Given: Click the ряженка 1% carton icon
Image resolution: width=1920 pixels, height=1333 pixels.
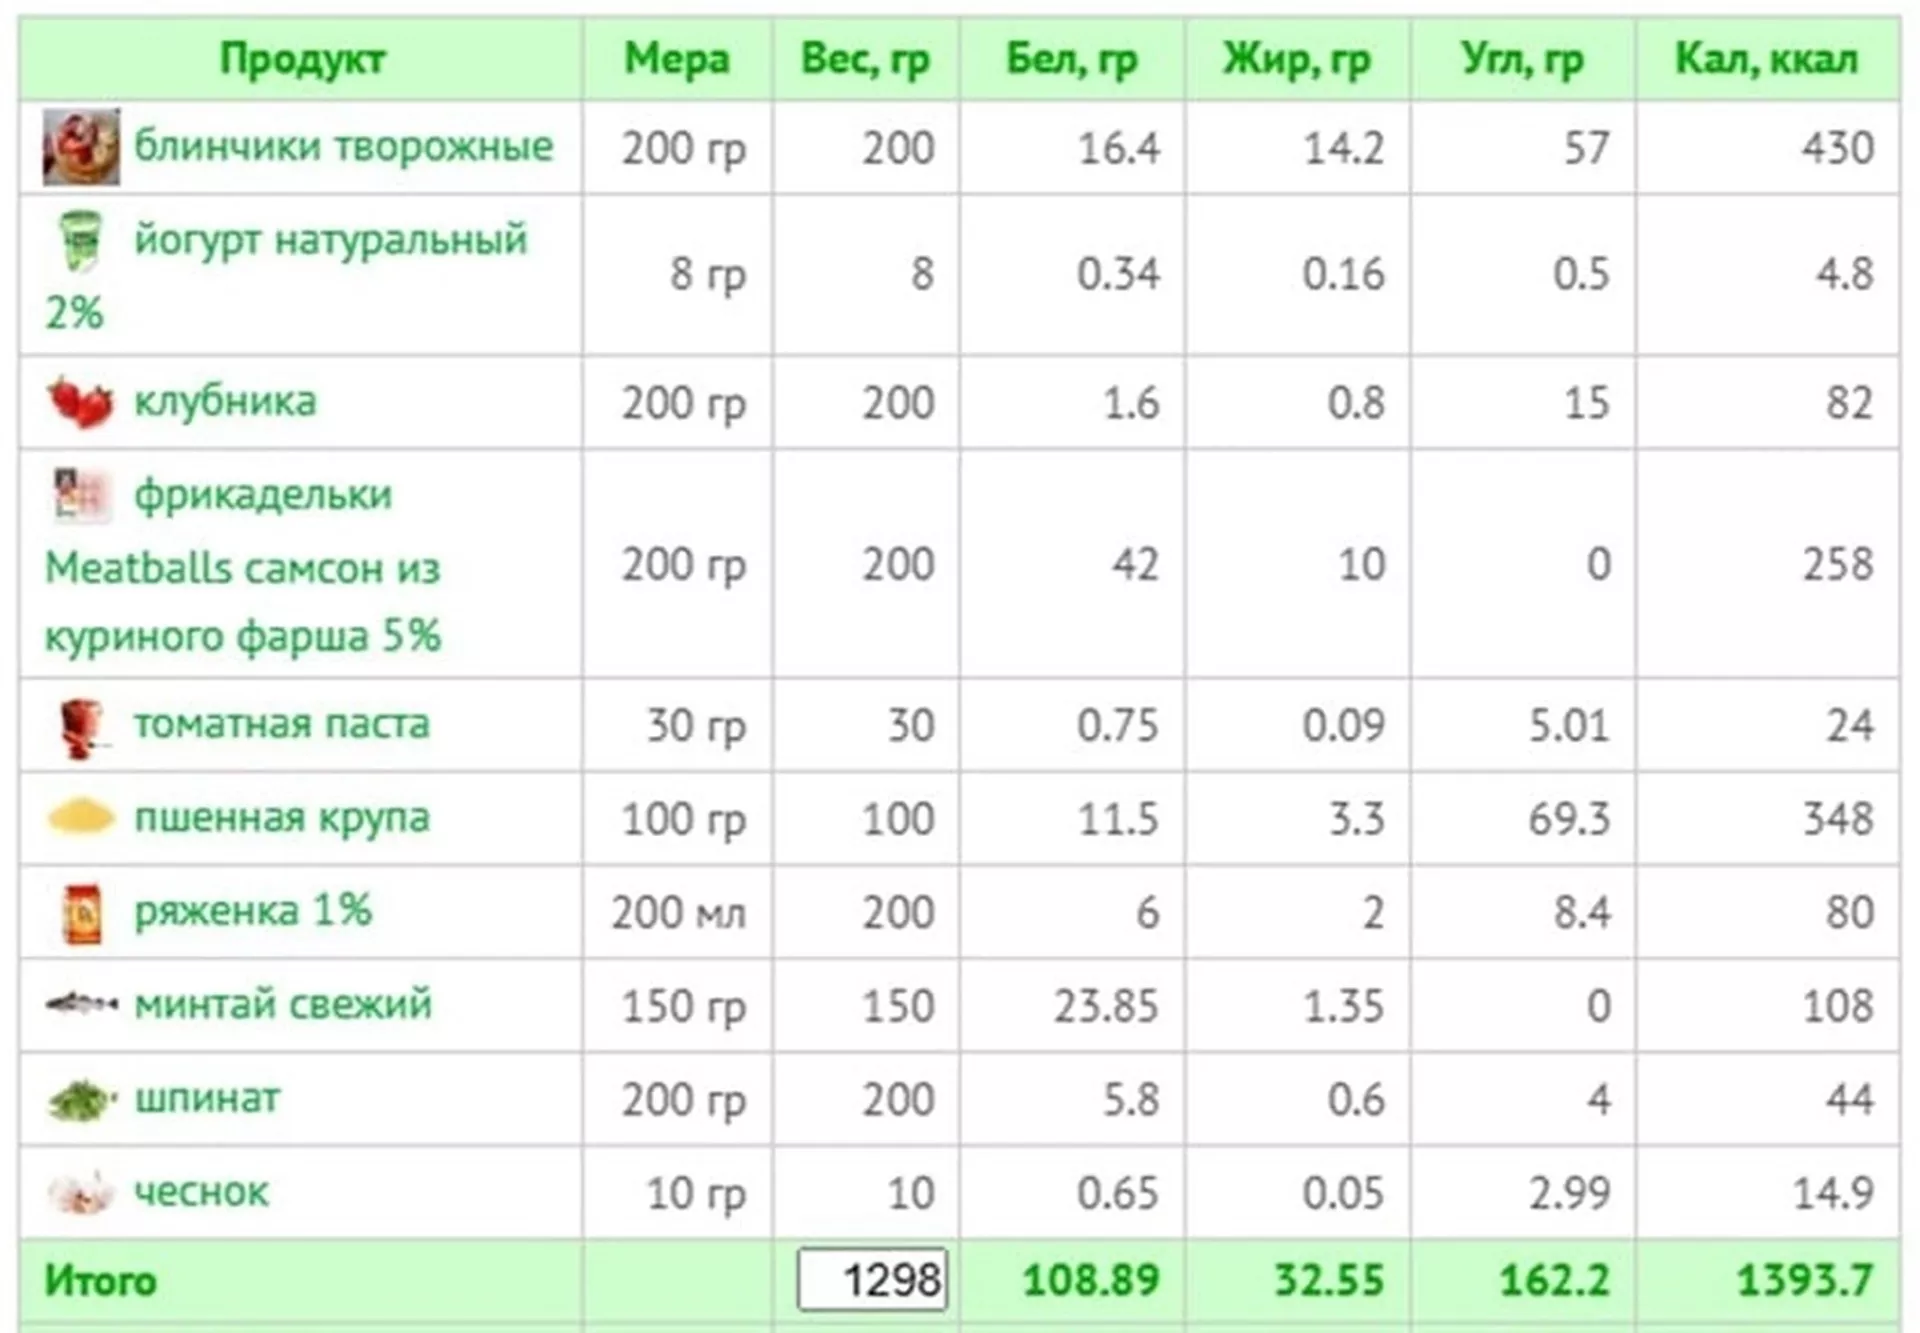Looking at the screenshot, I should tap(82, 913).
